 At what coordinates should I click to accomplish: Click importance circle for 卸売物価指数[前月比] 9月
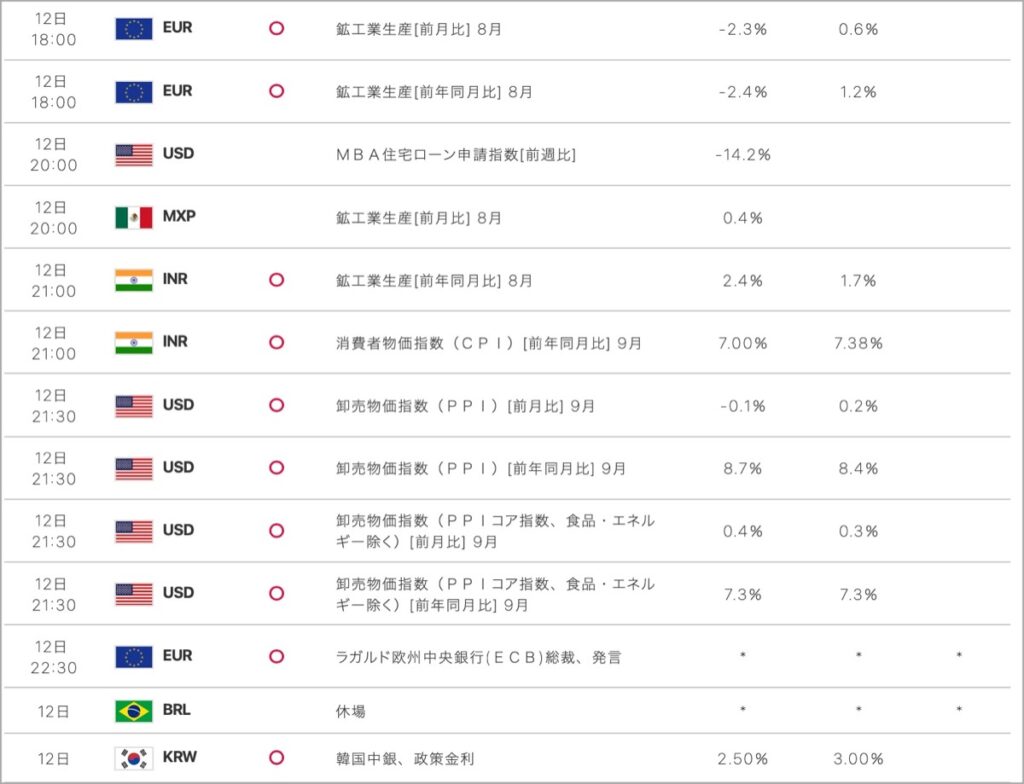(x=277, y=406)
